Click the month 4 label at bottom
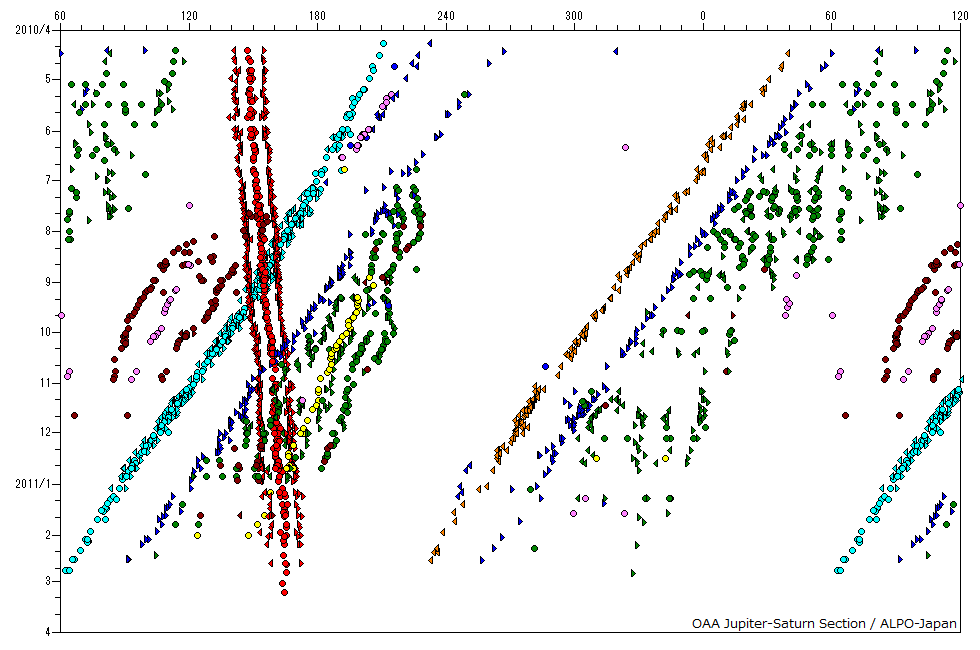The width and height of the screenshot is (980, 650). [48, 632]
